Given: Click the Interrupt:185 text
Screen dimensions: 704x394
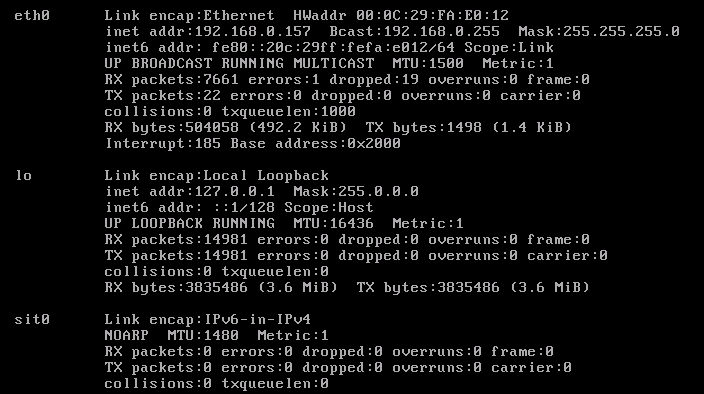Looking at the screenshot, I should pyautogui.click(x=163, y=144).
